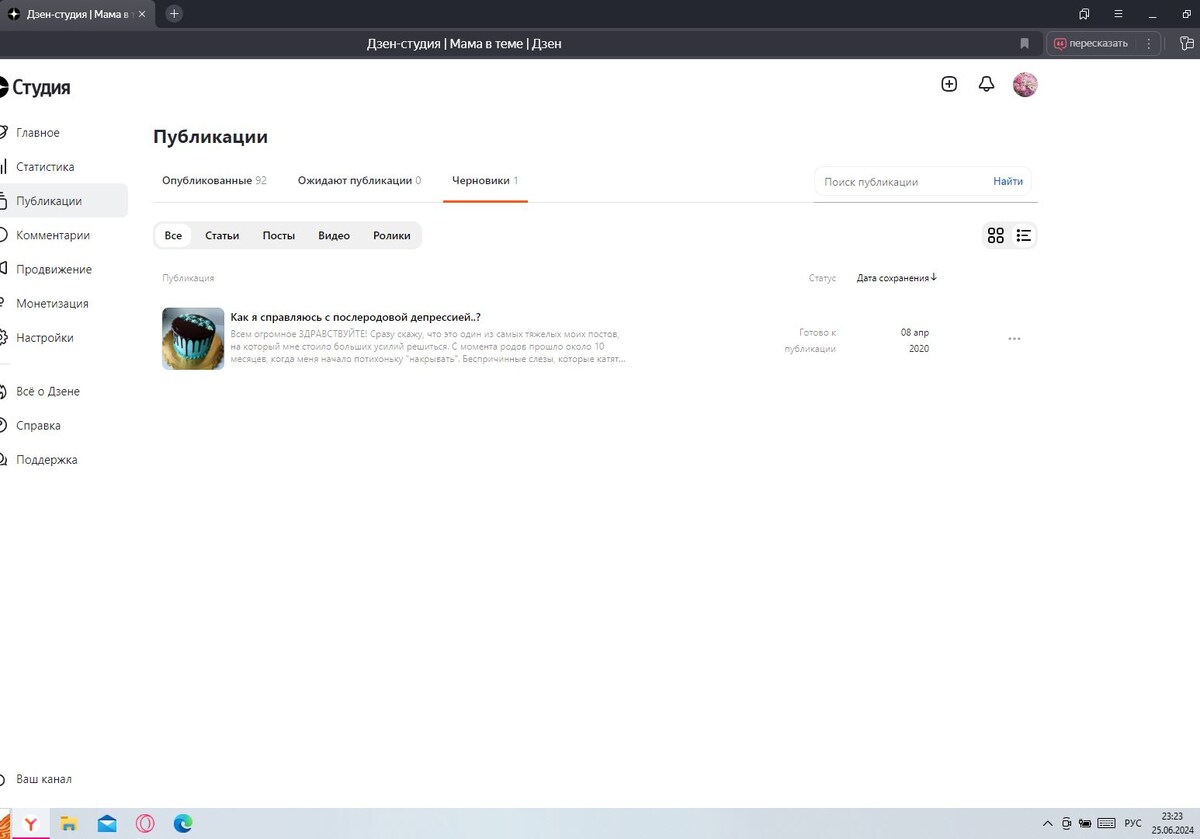Open Настройки in the sidebar
1200x839 pixels.
pyautogui.click(x=45, y=337)
